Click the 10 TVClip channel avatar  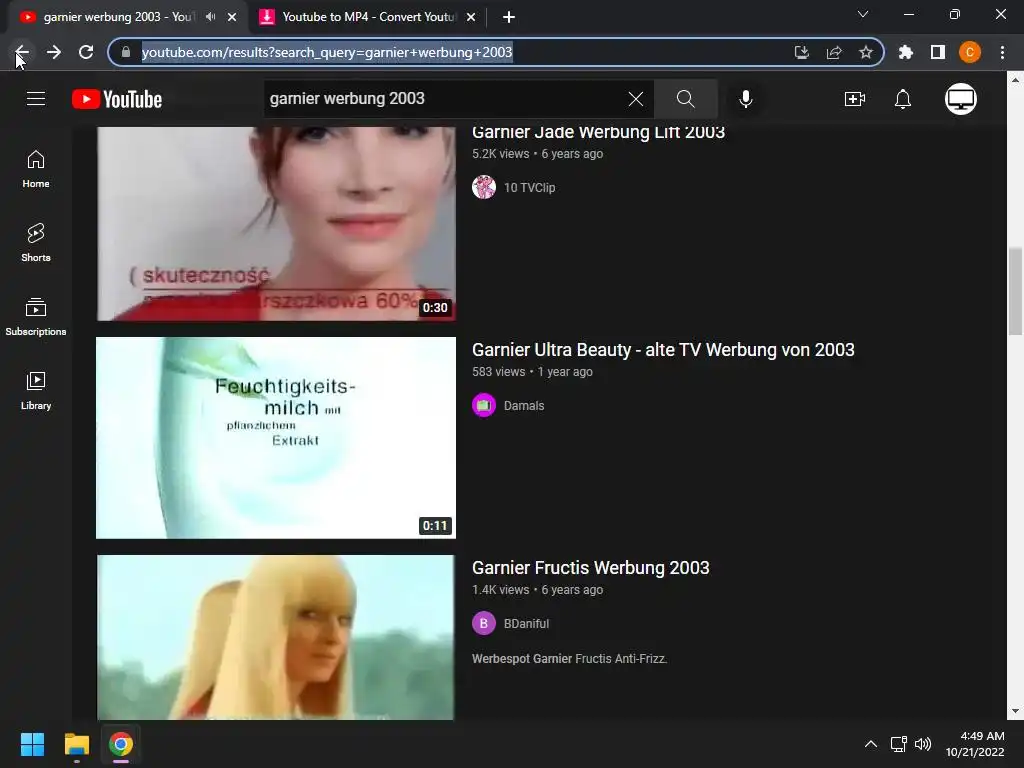click(484, 187)
